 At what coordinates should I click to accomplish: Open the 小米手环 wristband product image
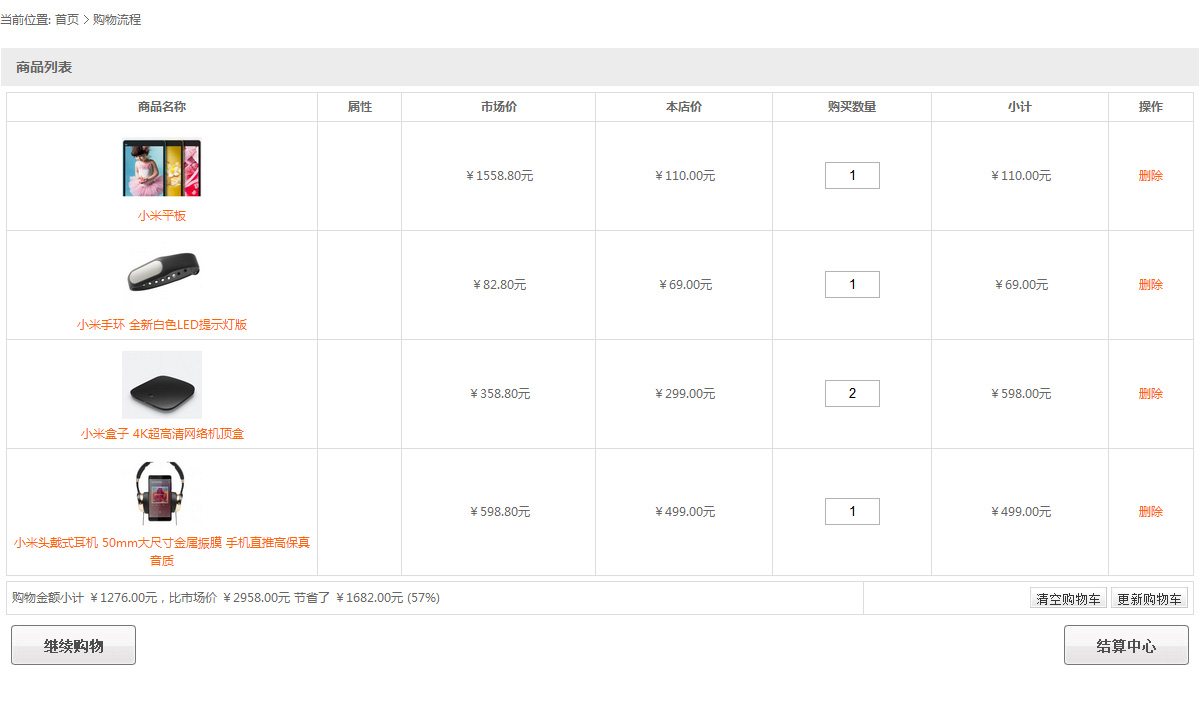coord(162,273)
